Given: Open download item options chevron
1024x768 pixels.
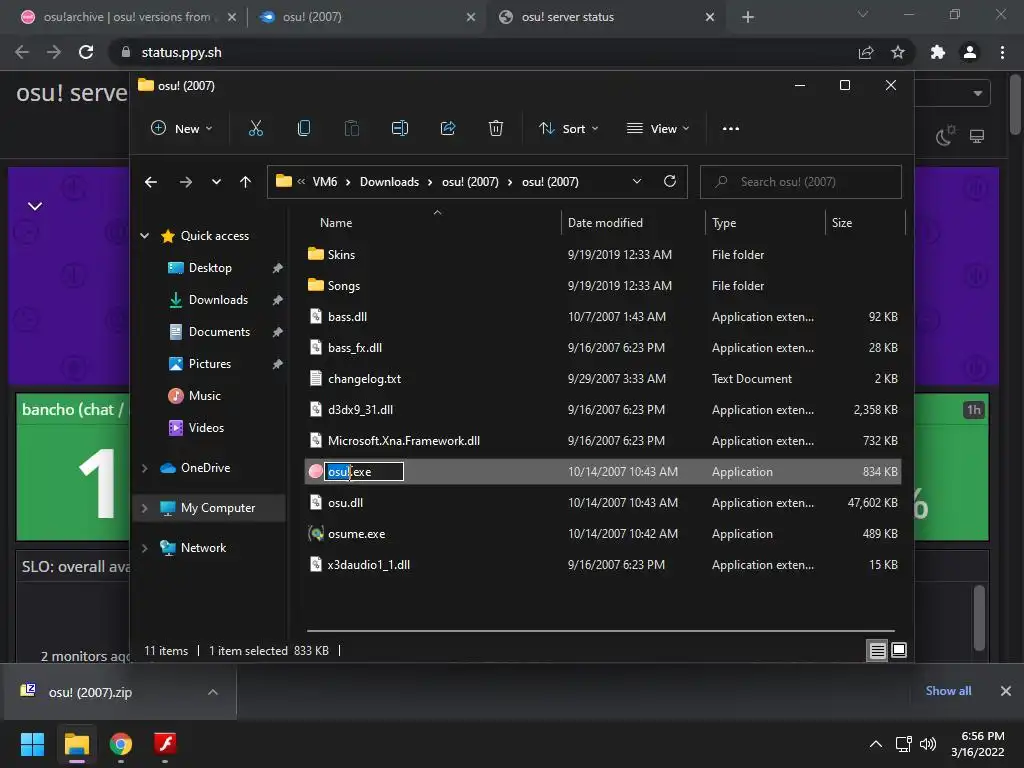Looking at the screenshot, I should pos(213,692).
